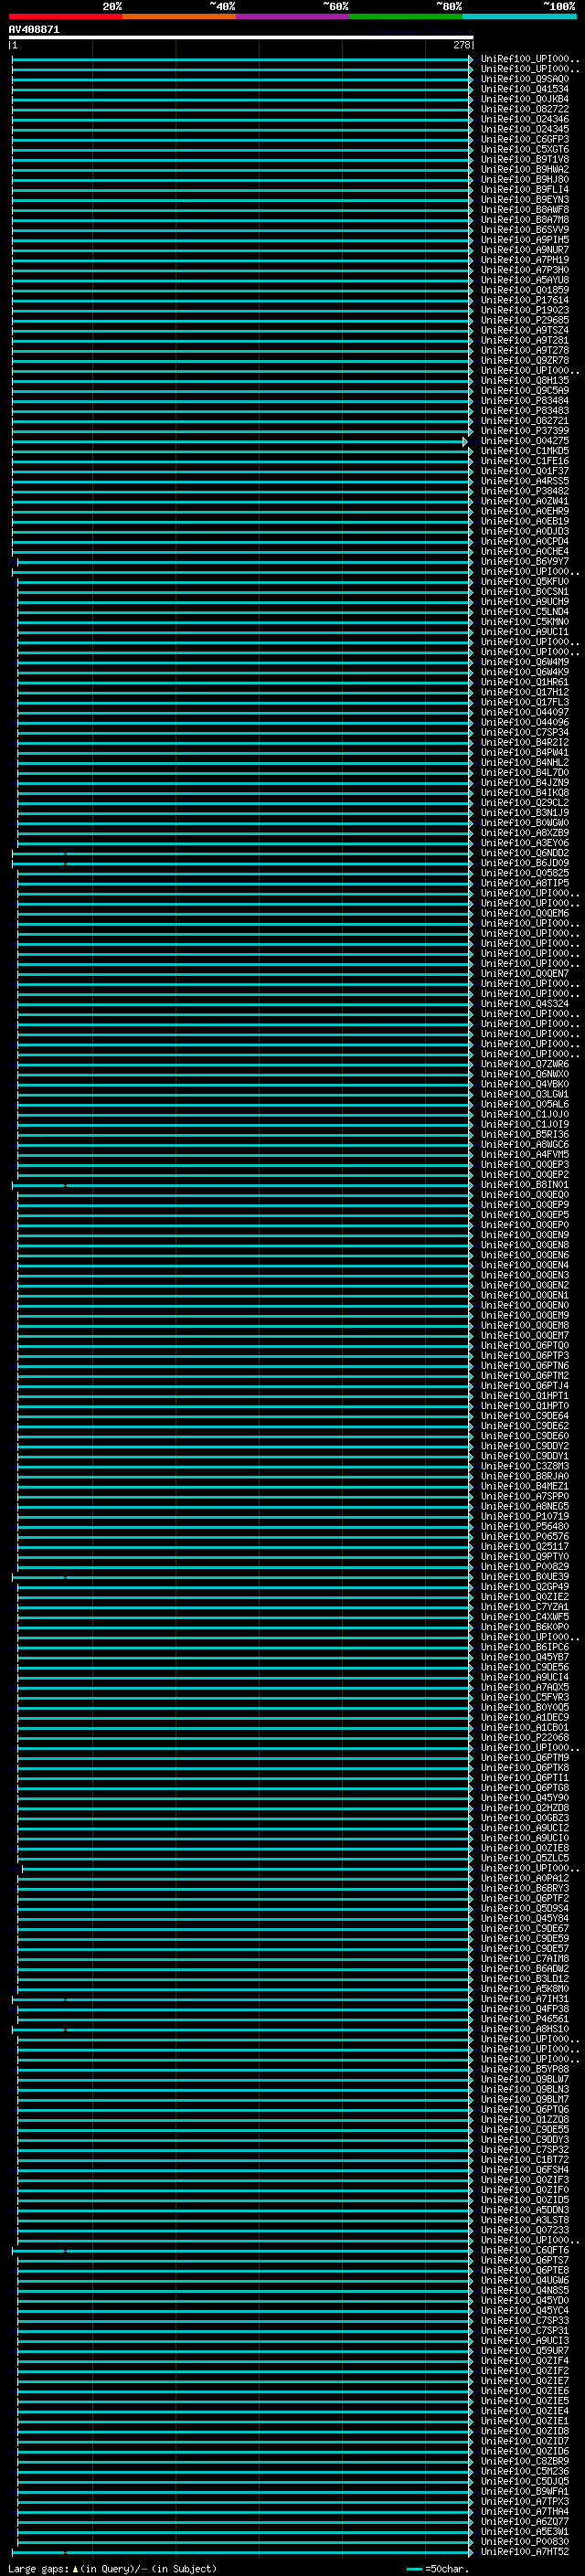Screen dimensions: 585x2576
Task: Open hit UniRef100_A0EHR9
Action: 524,511
